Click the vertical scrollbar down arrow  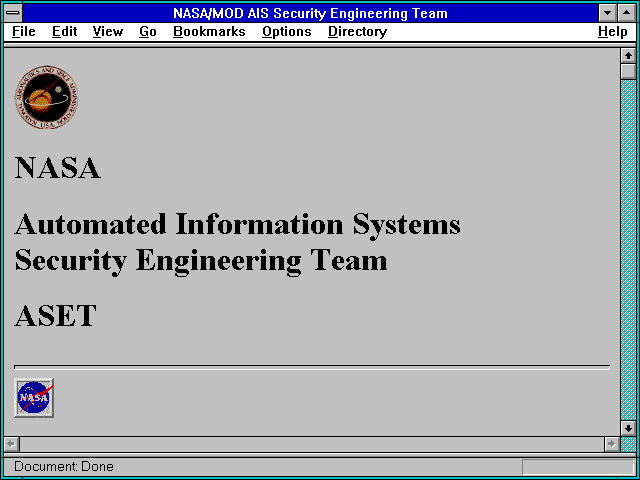tap(628, 428)
